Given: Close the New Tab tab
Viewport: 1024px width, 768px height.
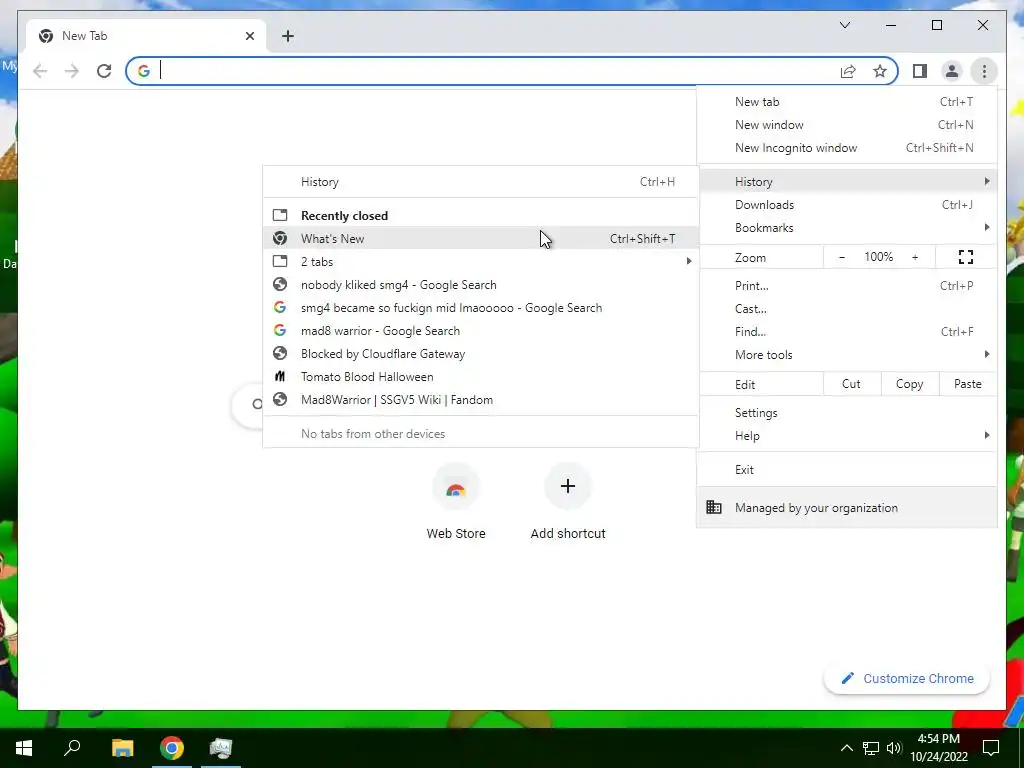Looking at the screenshot, I should click(x=249, y=36).
